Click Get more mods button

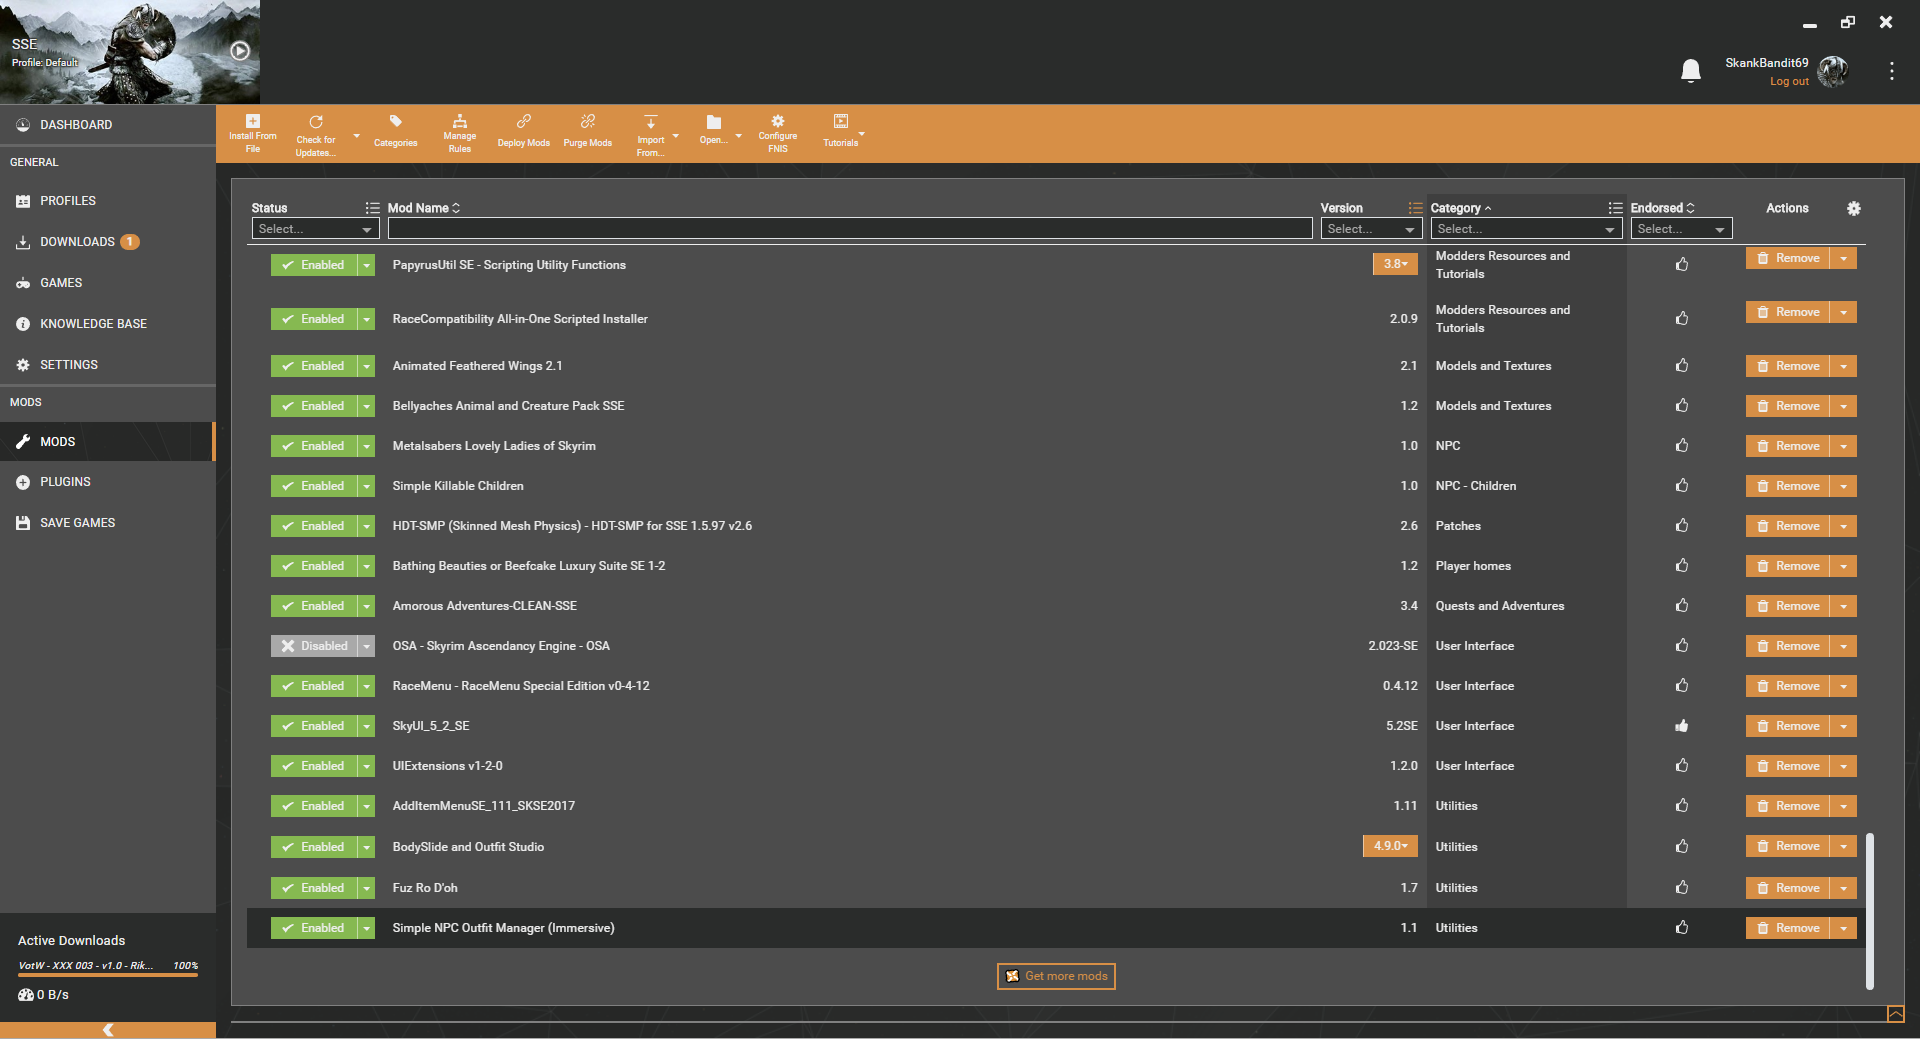[x=1056, y=976]
